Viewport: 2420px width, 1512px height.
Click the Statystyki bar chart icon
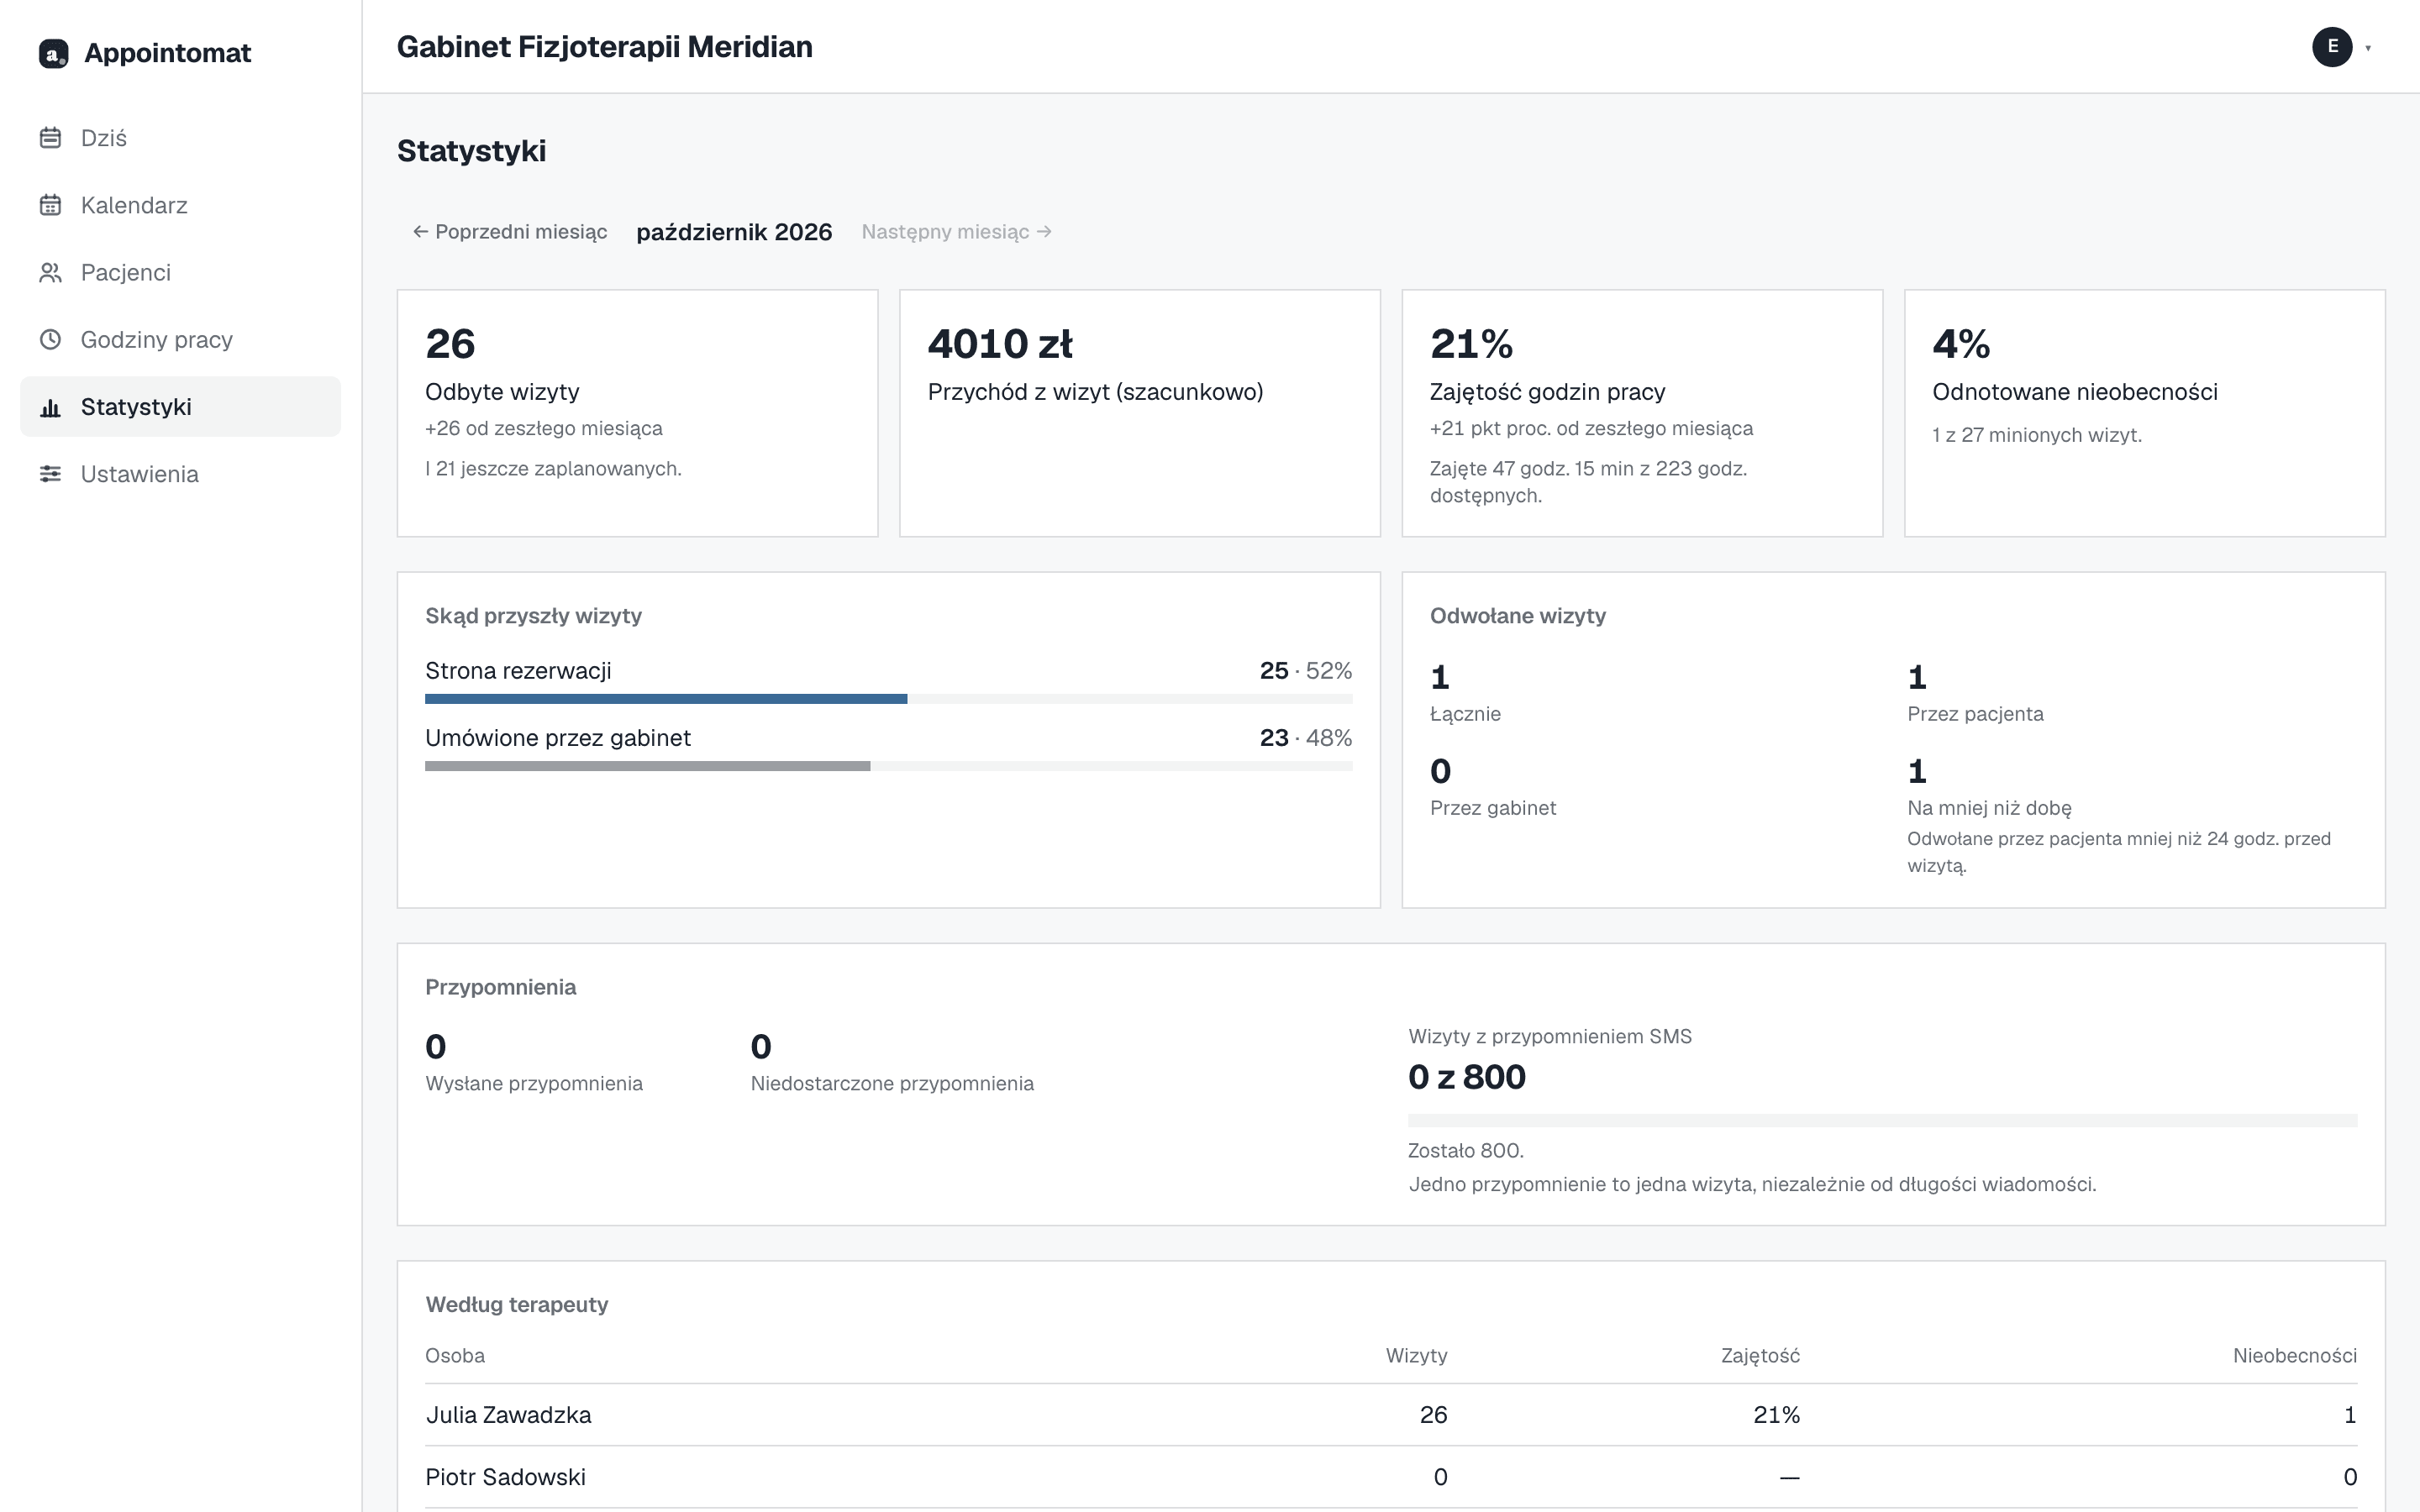(x=50, y=407)
